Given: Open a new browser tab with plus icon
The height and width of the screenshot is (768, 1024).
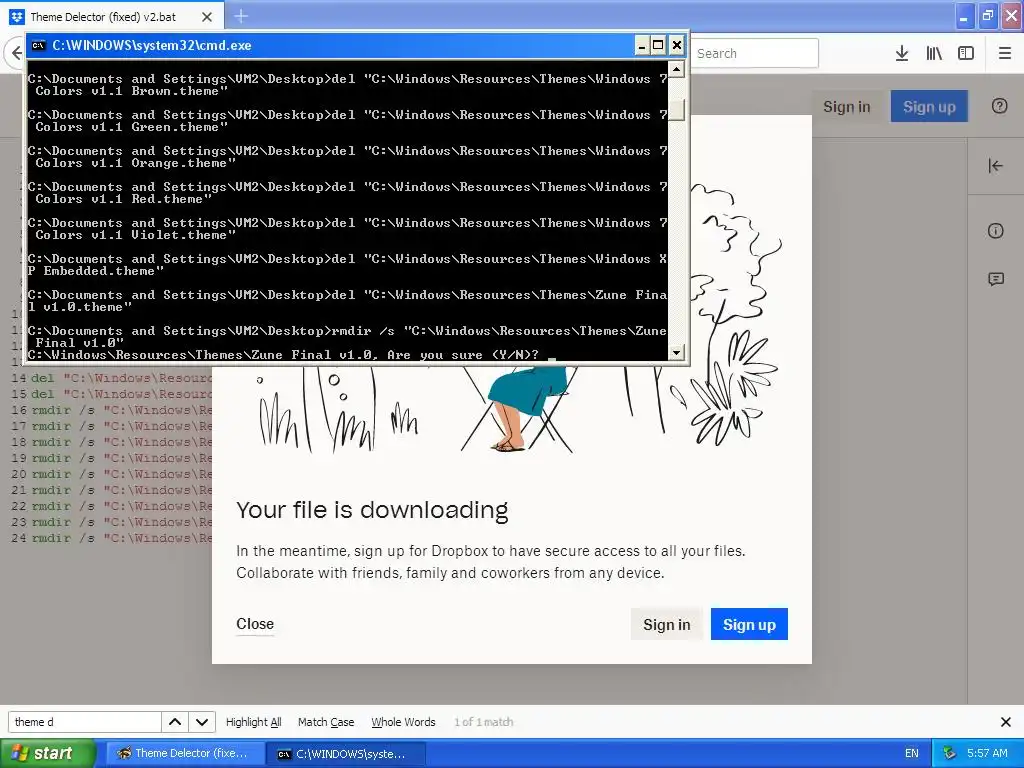Looking at the screenshot, I should 241,16.
